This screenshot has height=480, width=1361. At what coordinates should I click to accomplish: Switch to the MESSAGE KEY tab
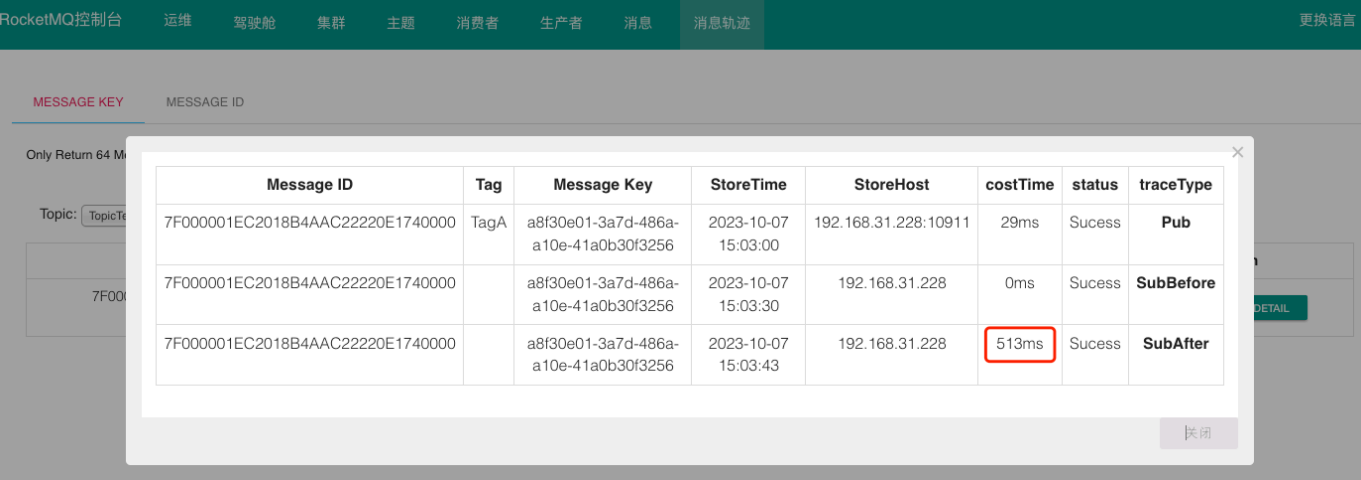[x=78, y=102]
